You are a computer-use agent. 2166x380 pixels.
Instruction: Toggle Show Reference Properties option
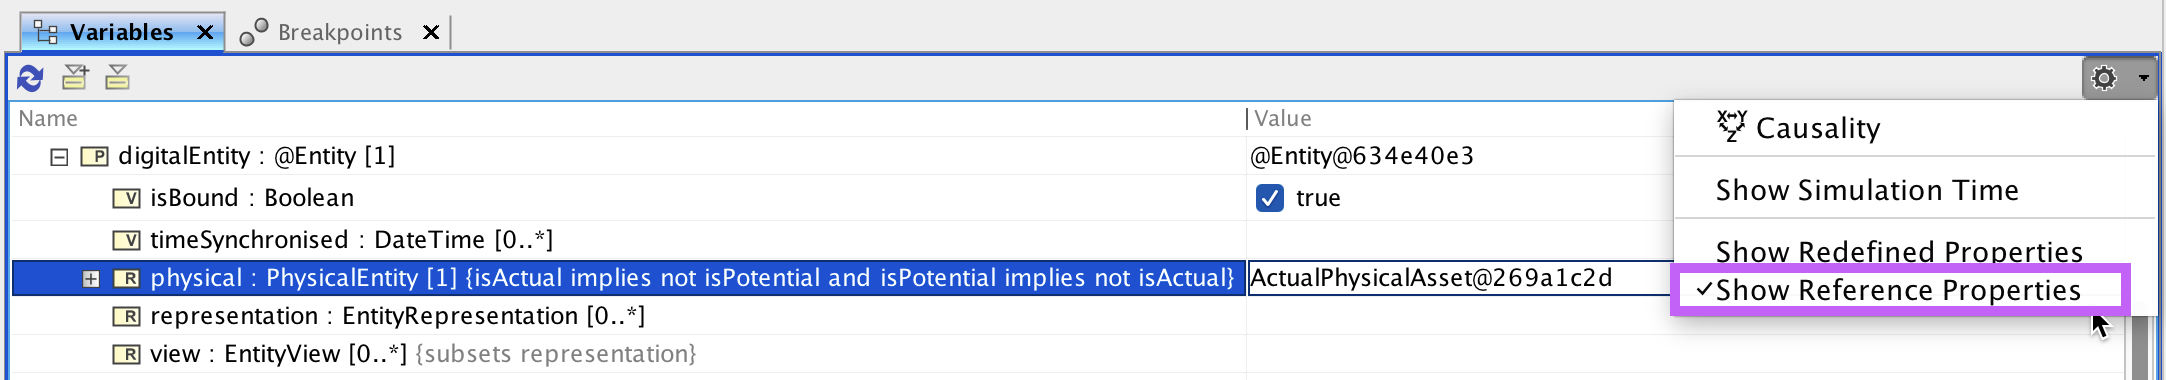1899,290
